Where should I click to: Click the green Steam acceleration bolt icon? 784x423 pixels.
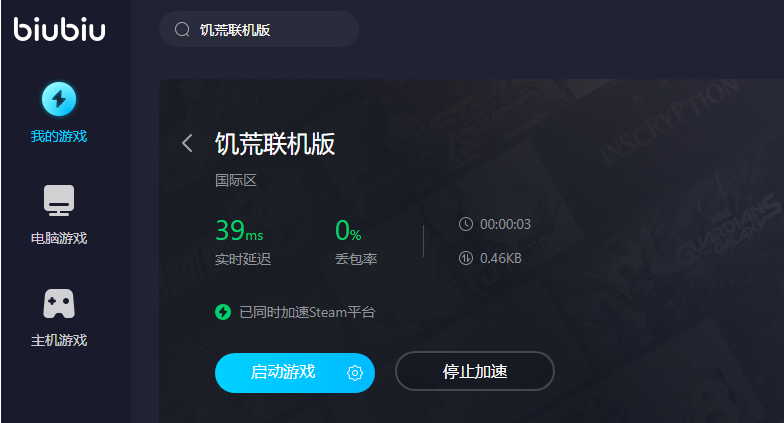(223, 312)
